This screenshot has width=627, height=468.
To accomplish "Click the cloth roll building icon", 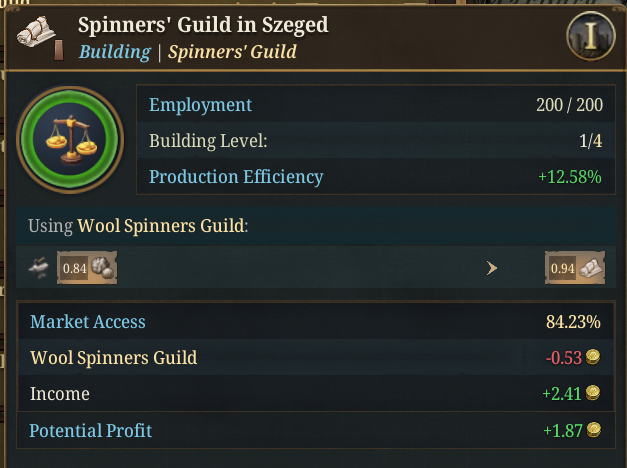I will [36, 35].
